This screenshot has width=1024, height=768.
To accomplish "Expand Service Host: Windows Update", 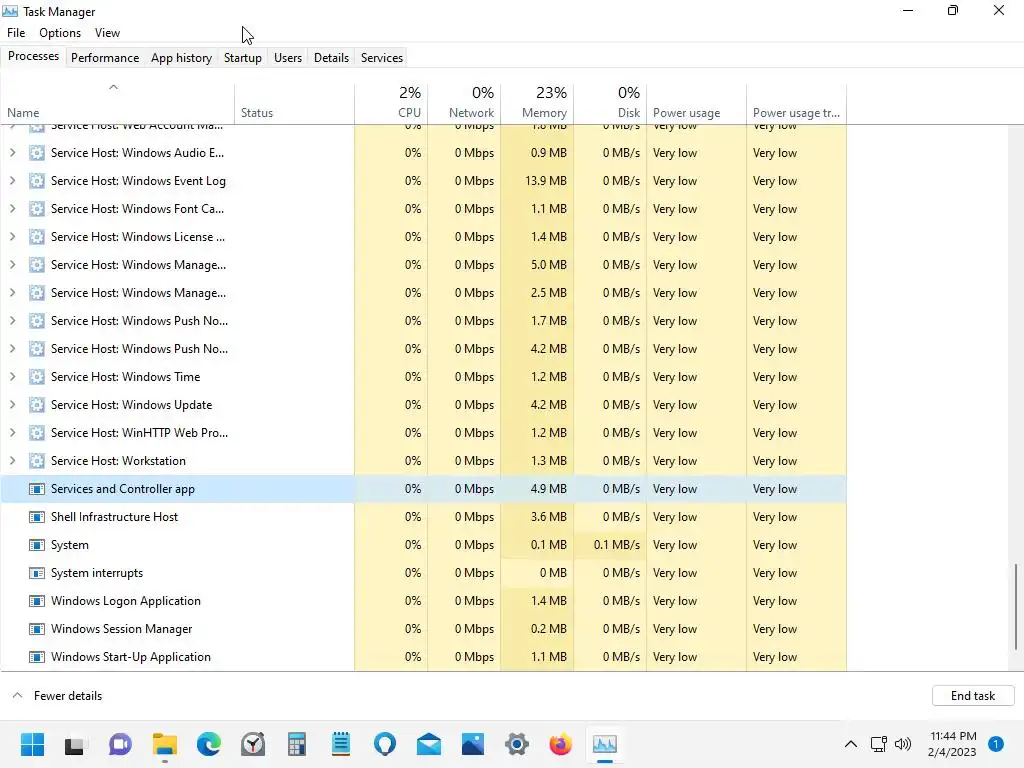I will point(12,405).
